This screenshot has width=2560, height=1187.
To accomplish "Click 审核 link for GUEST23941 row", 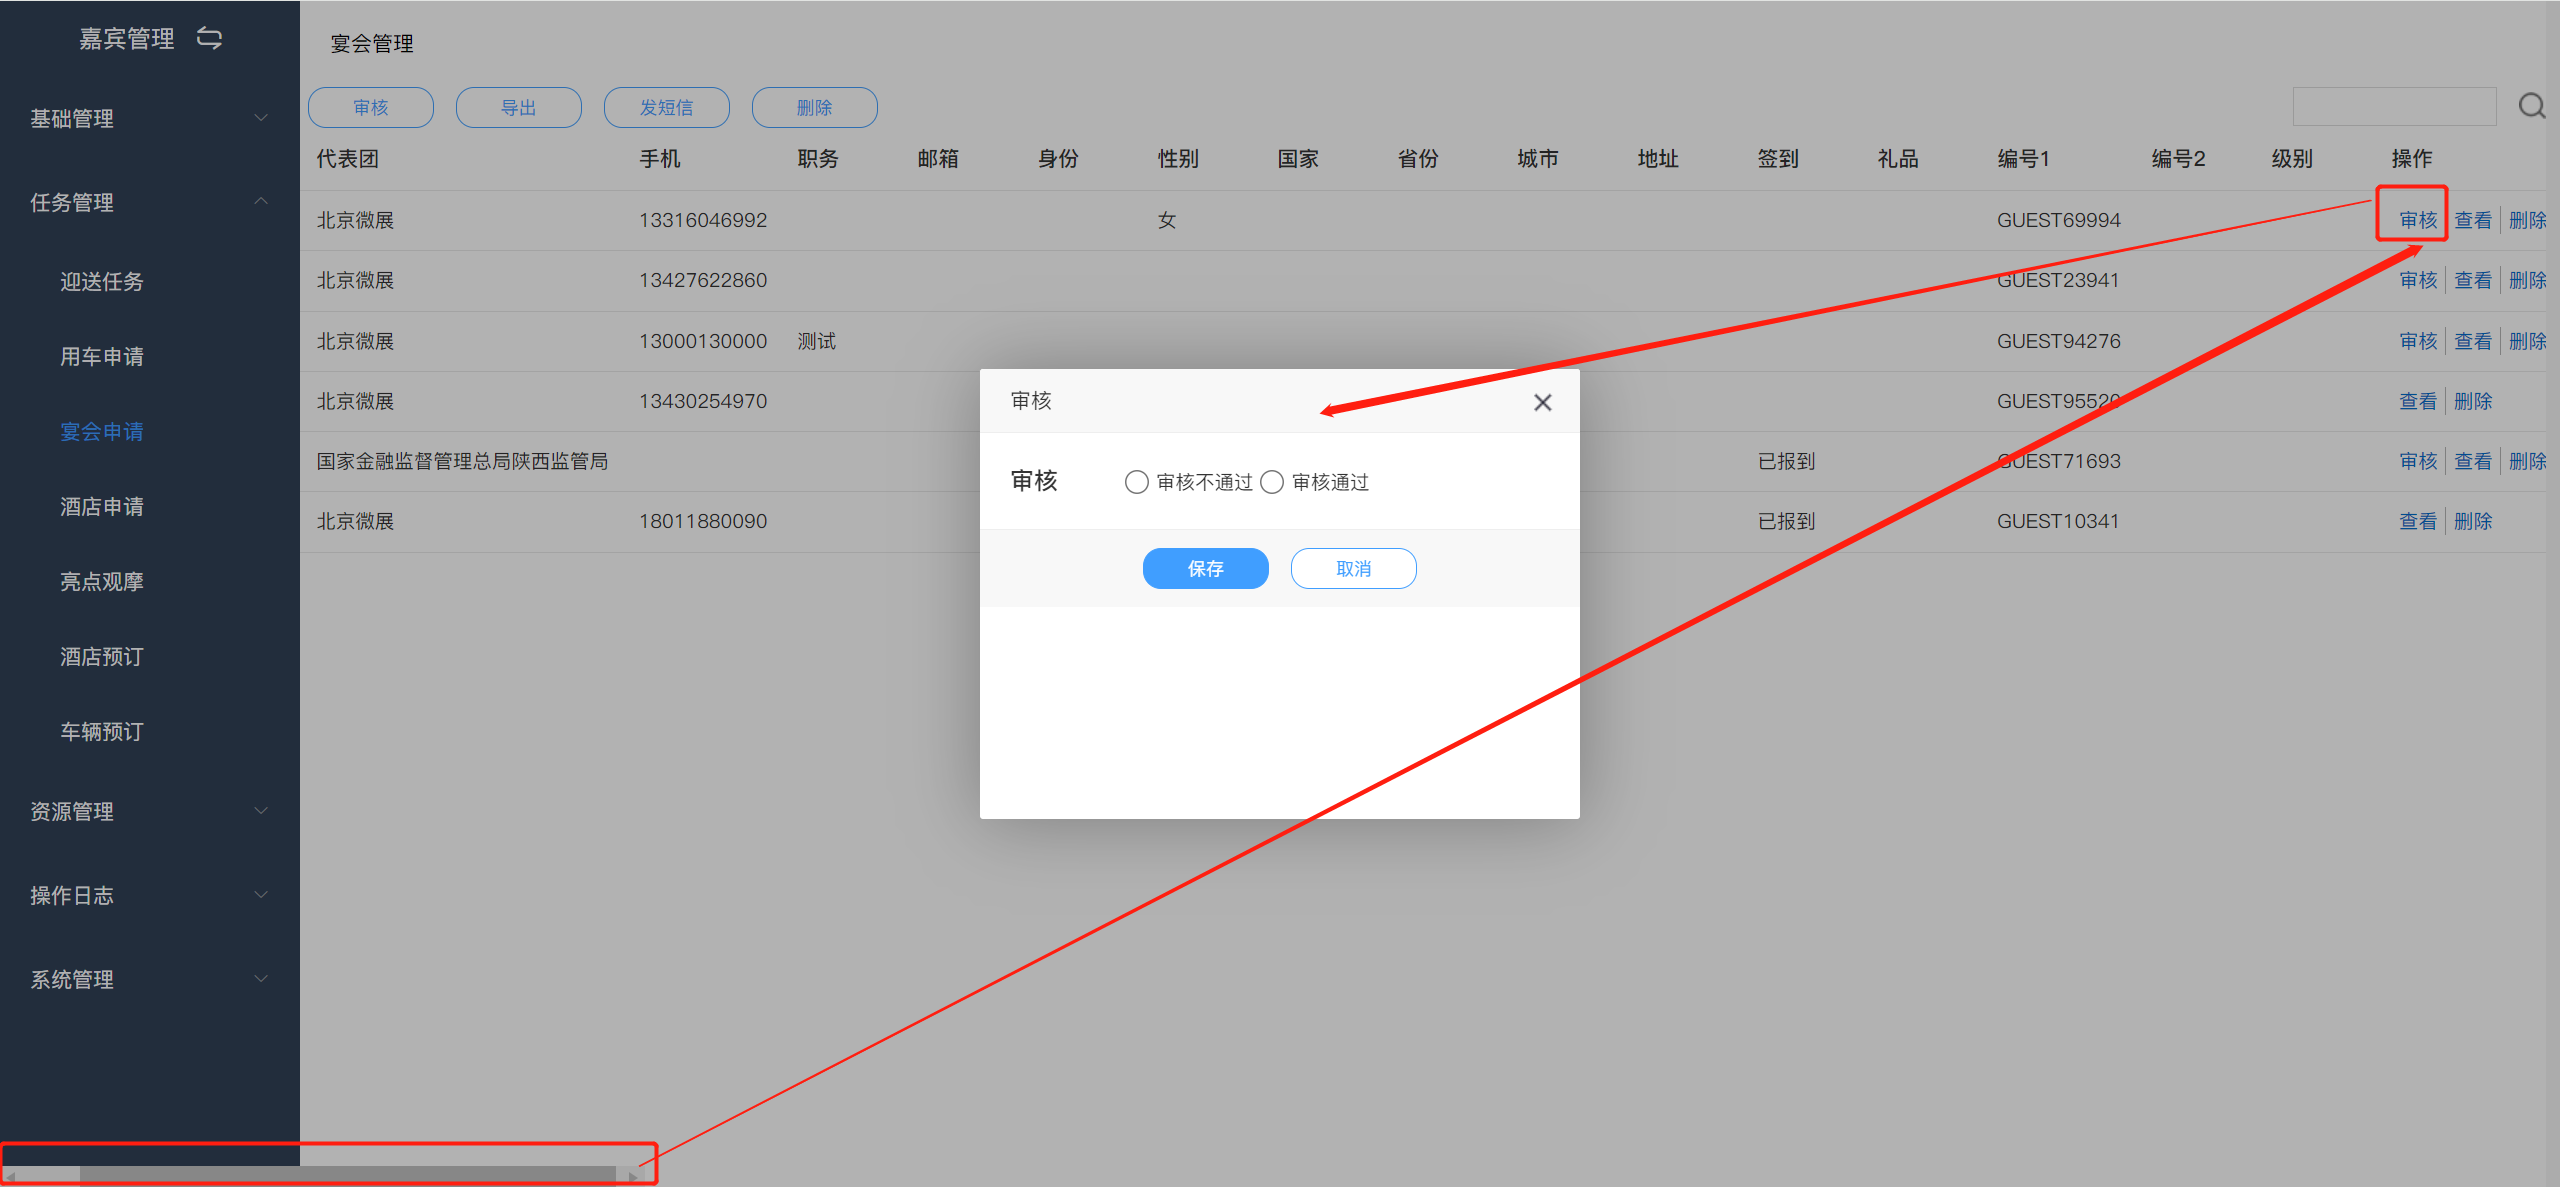I will (x=2419, y=280).
